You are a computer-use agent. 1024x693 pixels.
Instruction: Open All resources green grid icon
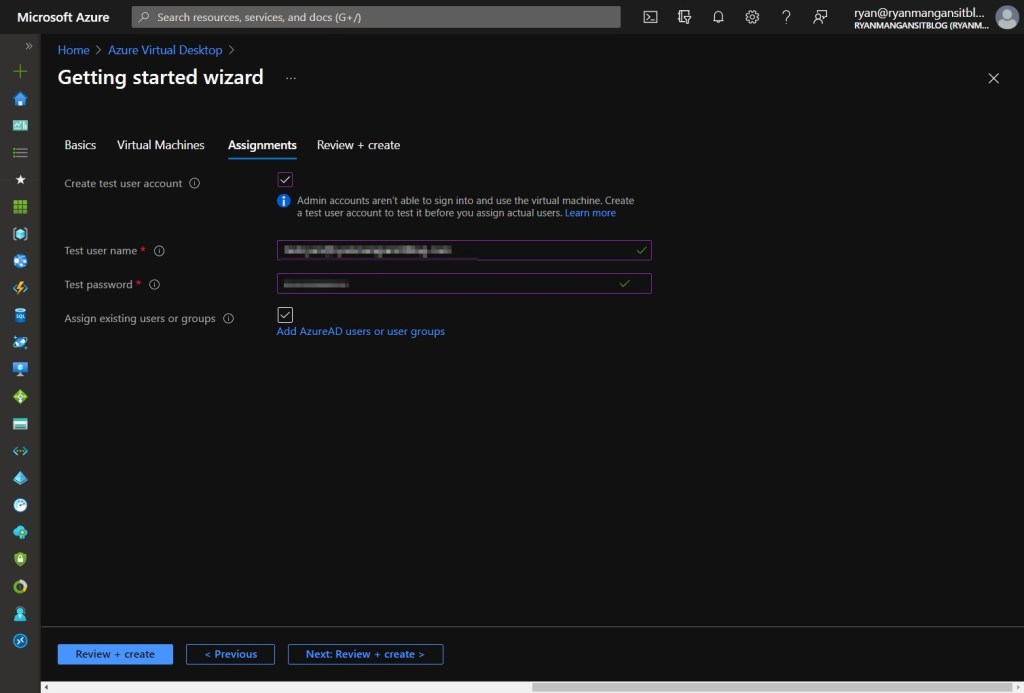[20, 207]
